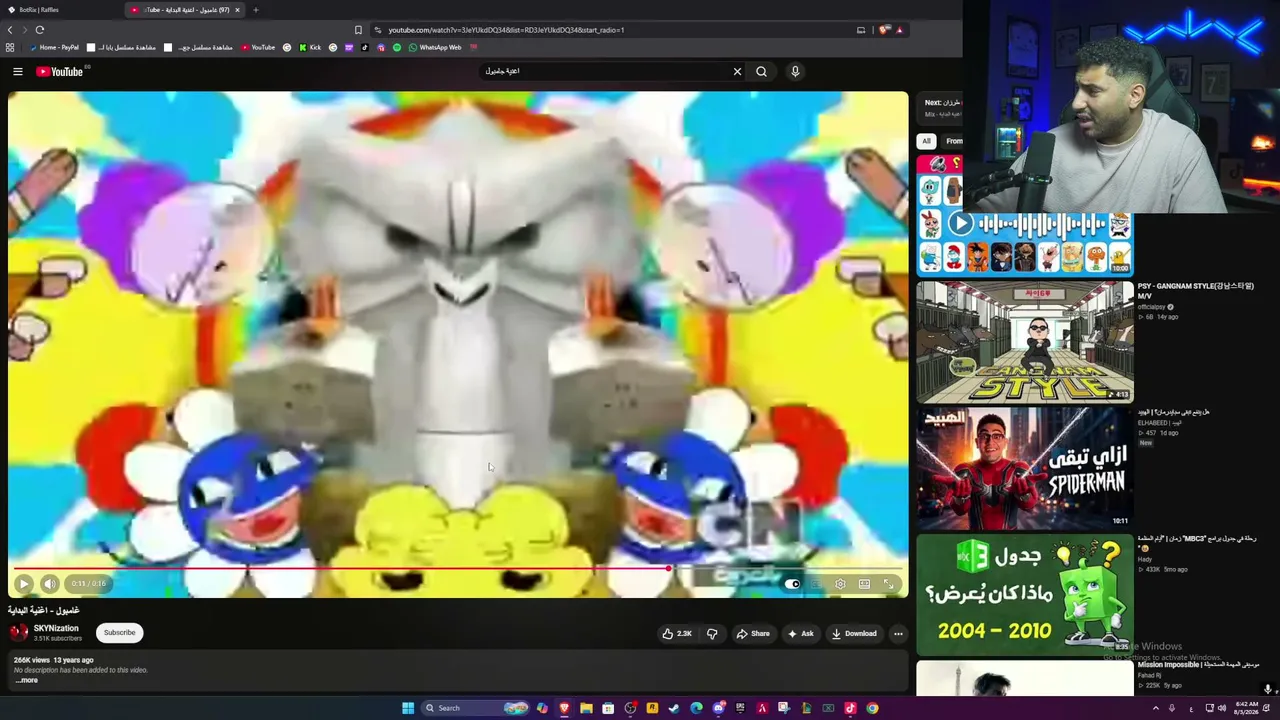Open the apps grid on the bookmarks bar
This screenshot has width=1280, height=720.
[10, 47]
